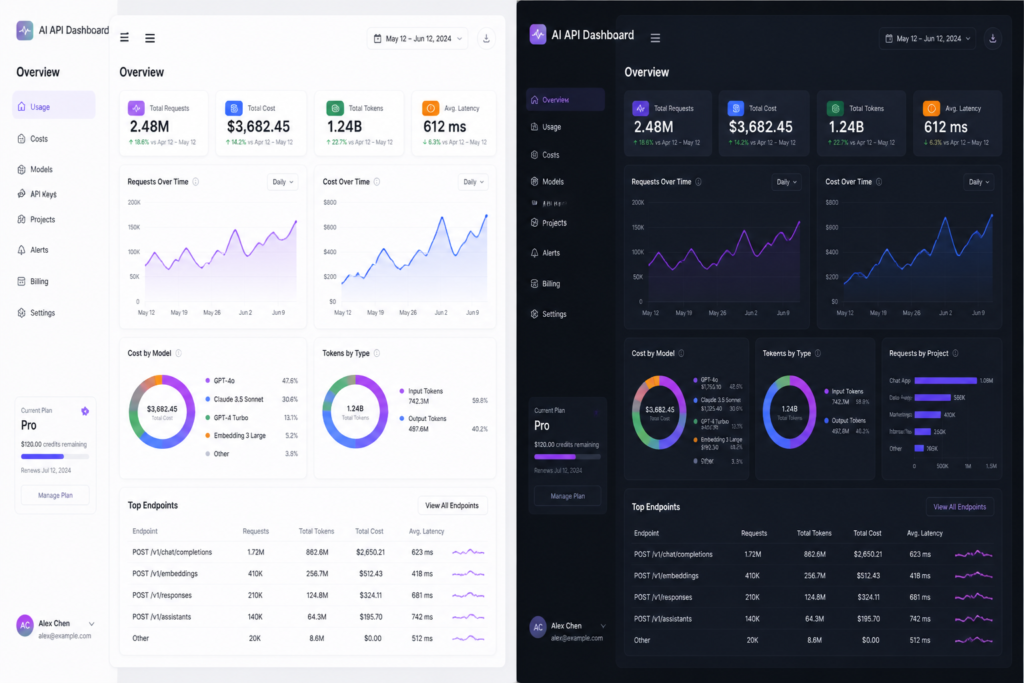This screenshot has height=683, width=1024.
Task: Click the orange Avg. Latency icon in the light dashboard
Action: [430, 108]
